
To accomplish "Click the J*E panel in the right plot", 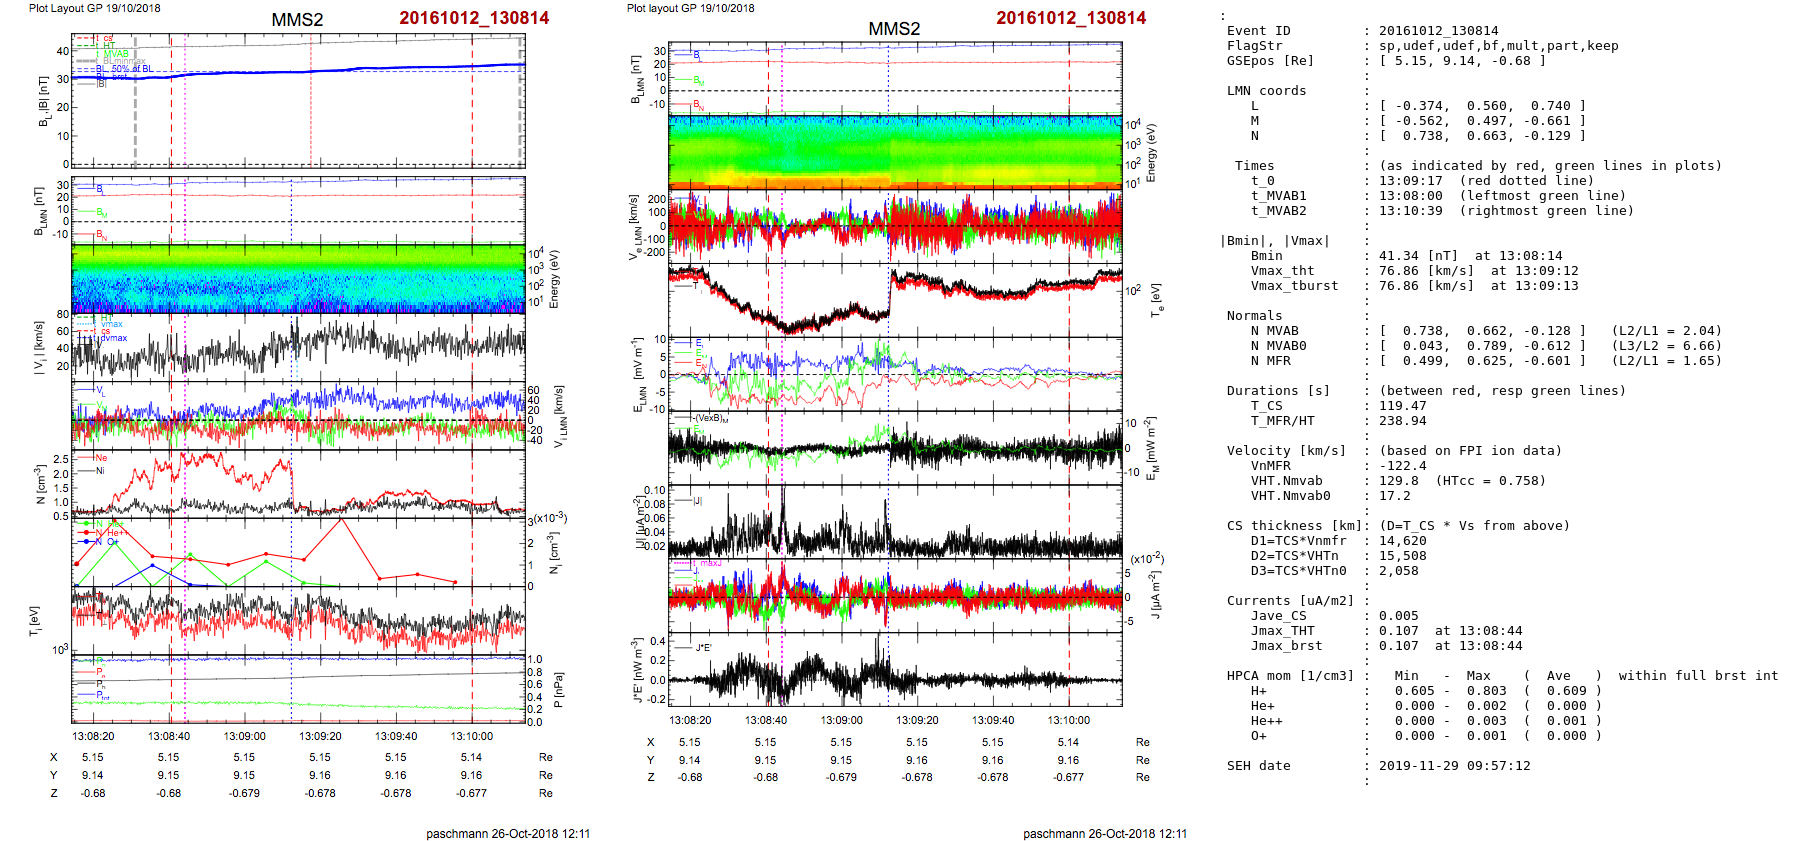I will [895, 670].
